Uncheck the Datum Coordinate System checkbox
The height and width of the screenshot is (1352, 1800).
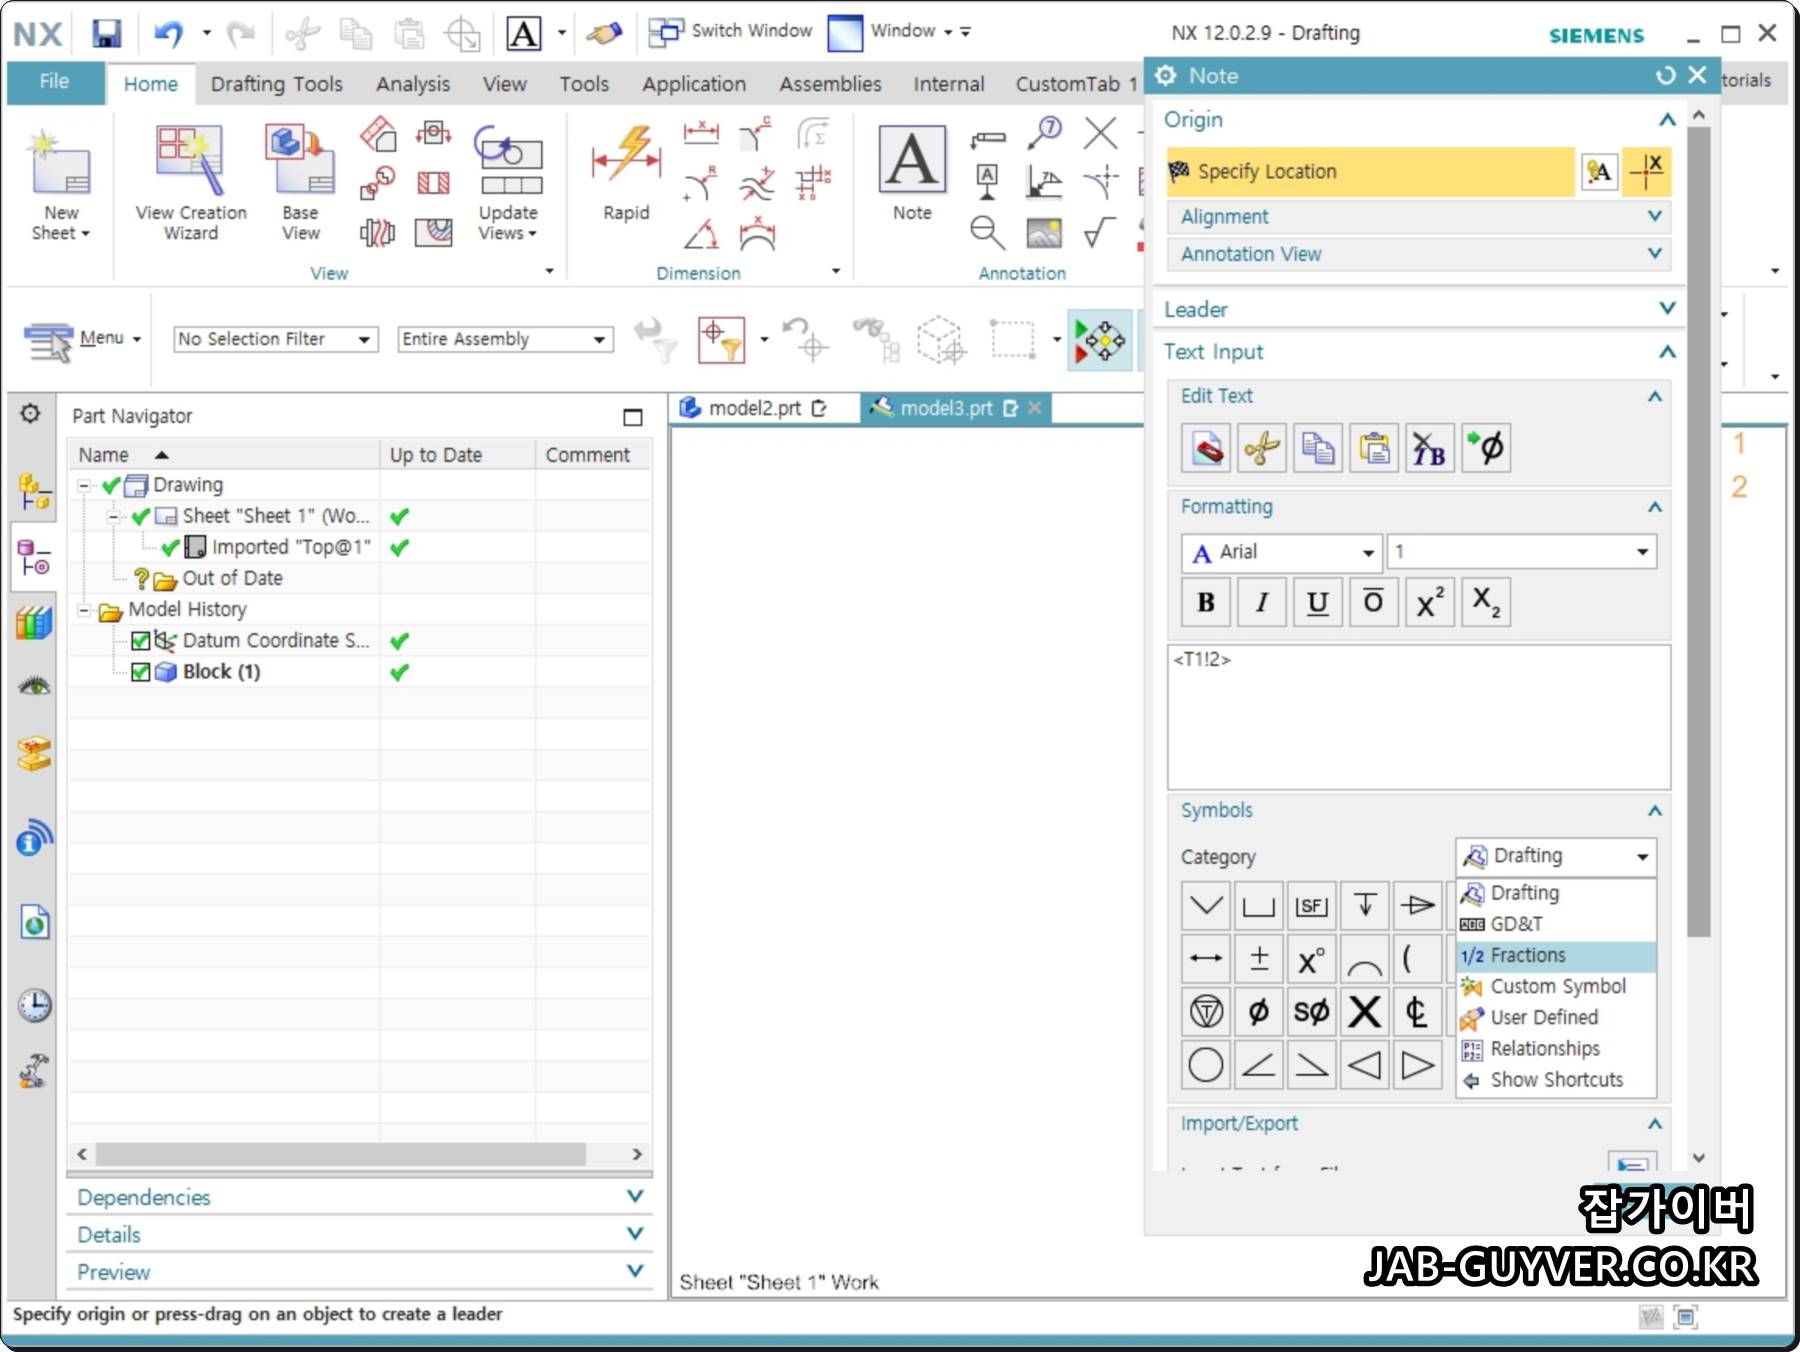coord(141,641)
